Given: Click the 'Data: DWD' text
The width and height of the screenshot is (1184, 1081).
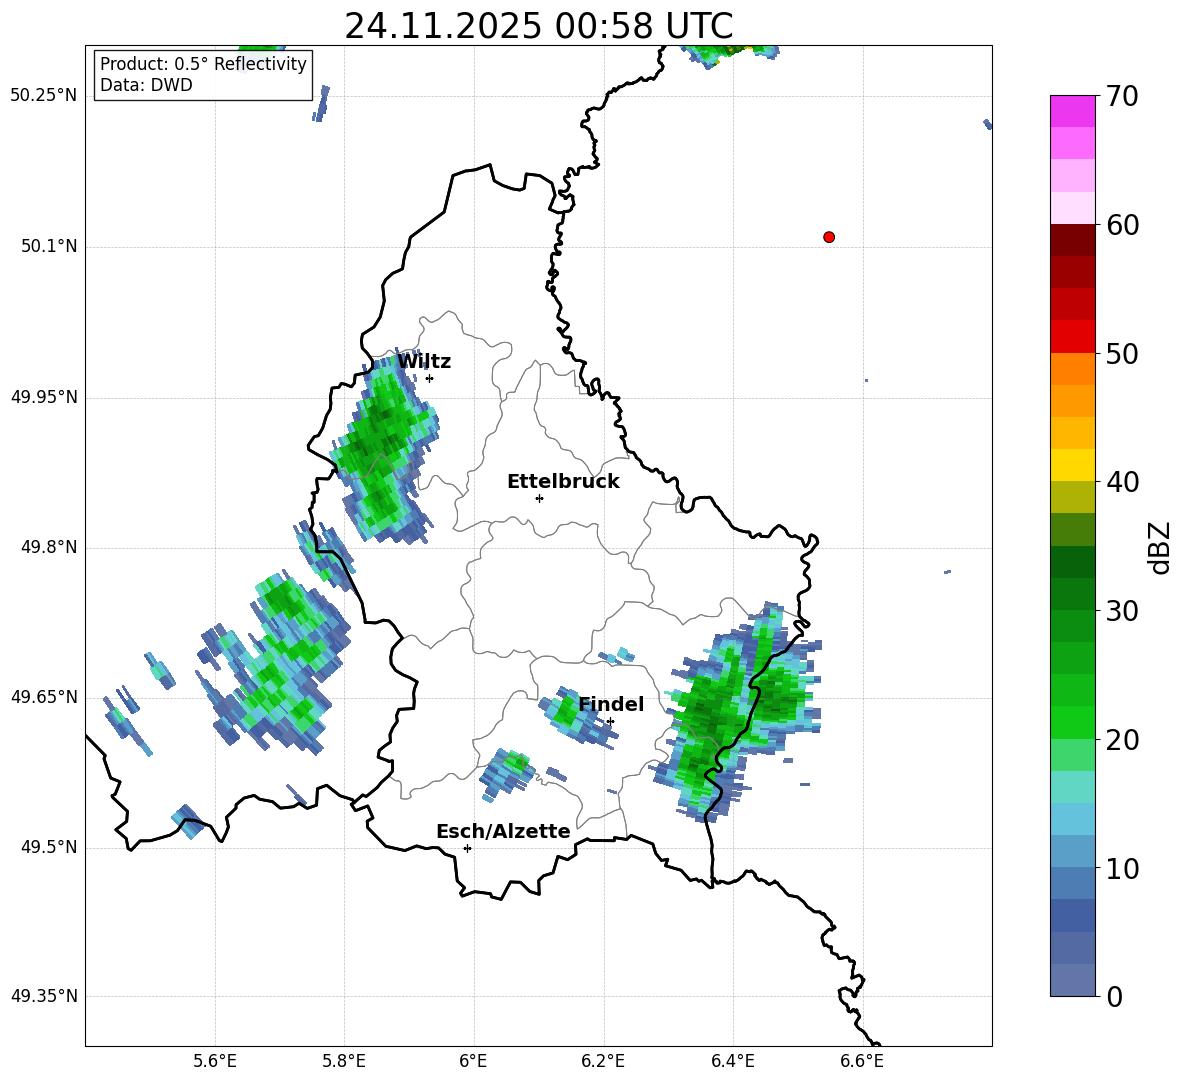Looking at the screenshot, I should [x=146, y=85].
